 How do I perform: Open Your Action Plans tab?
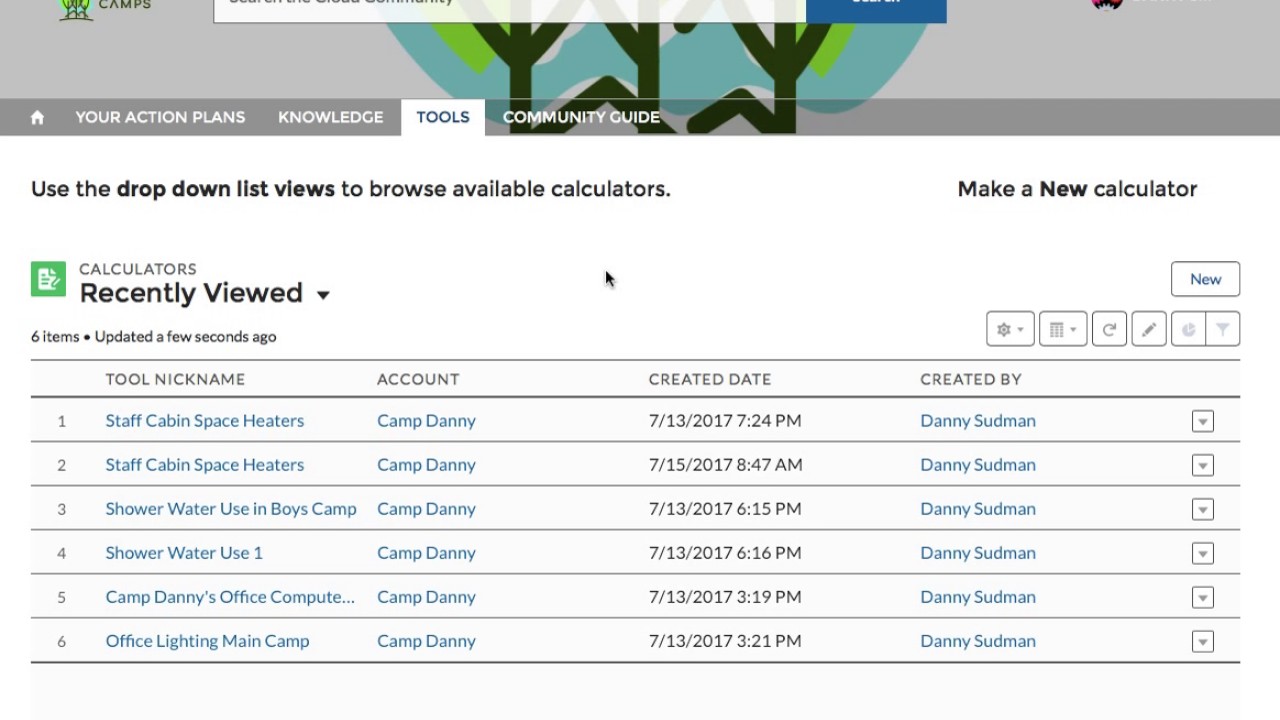(160, 117)
